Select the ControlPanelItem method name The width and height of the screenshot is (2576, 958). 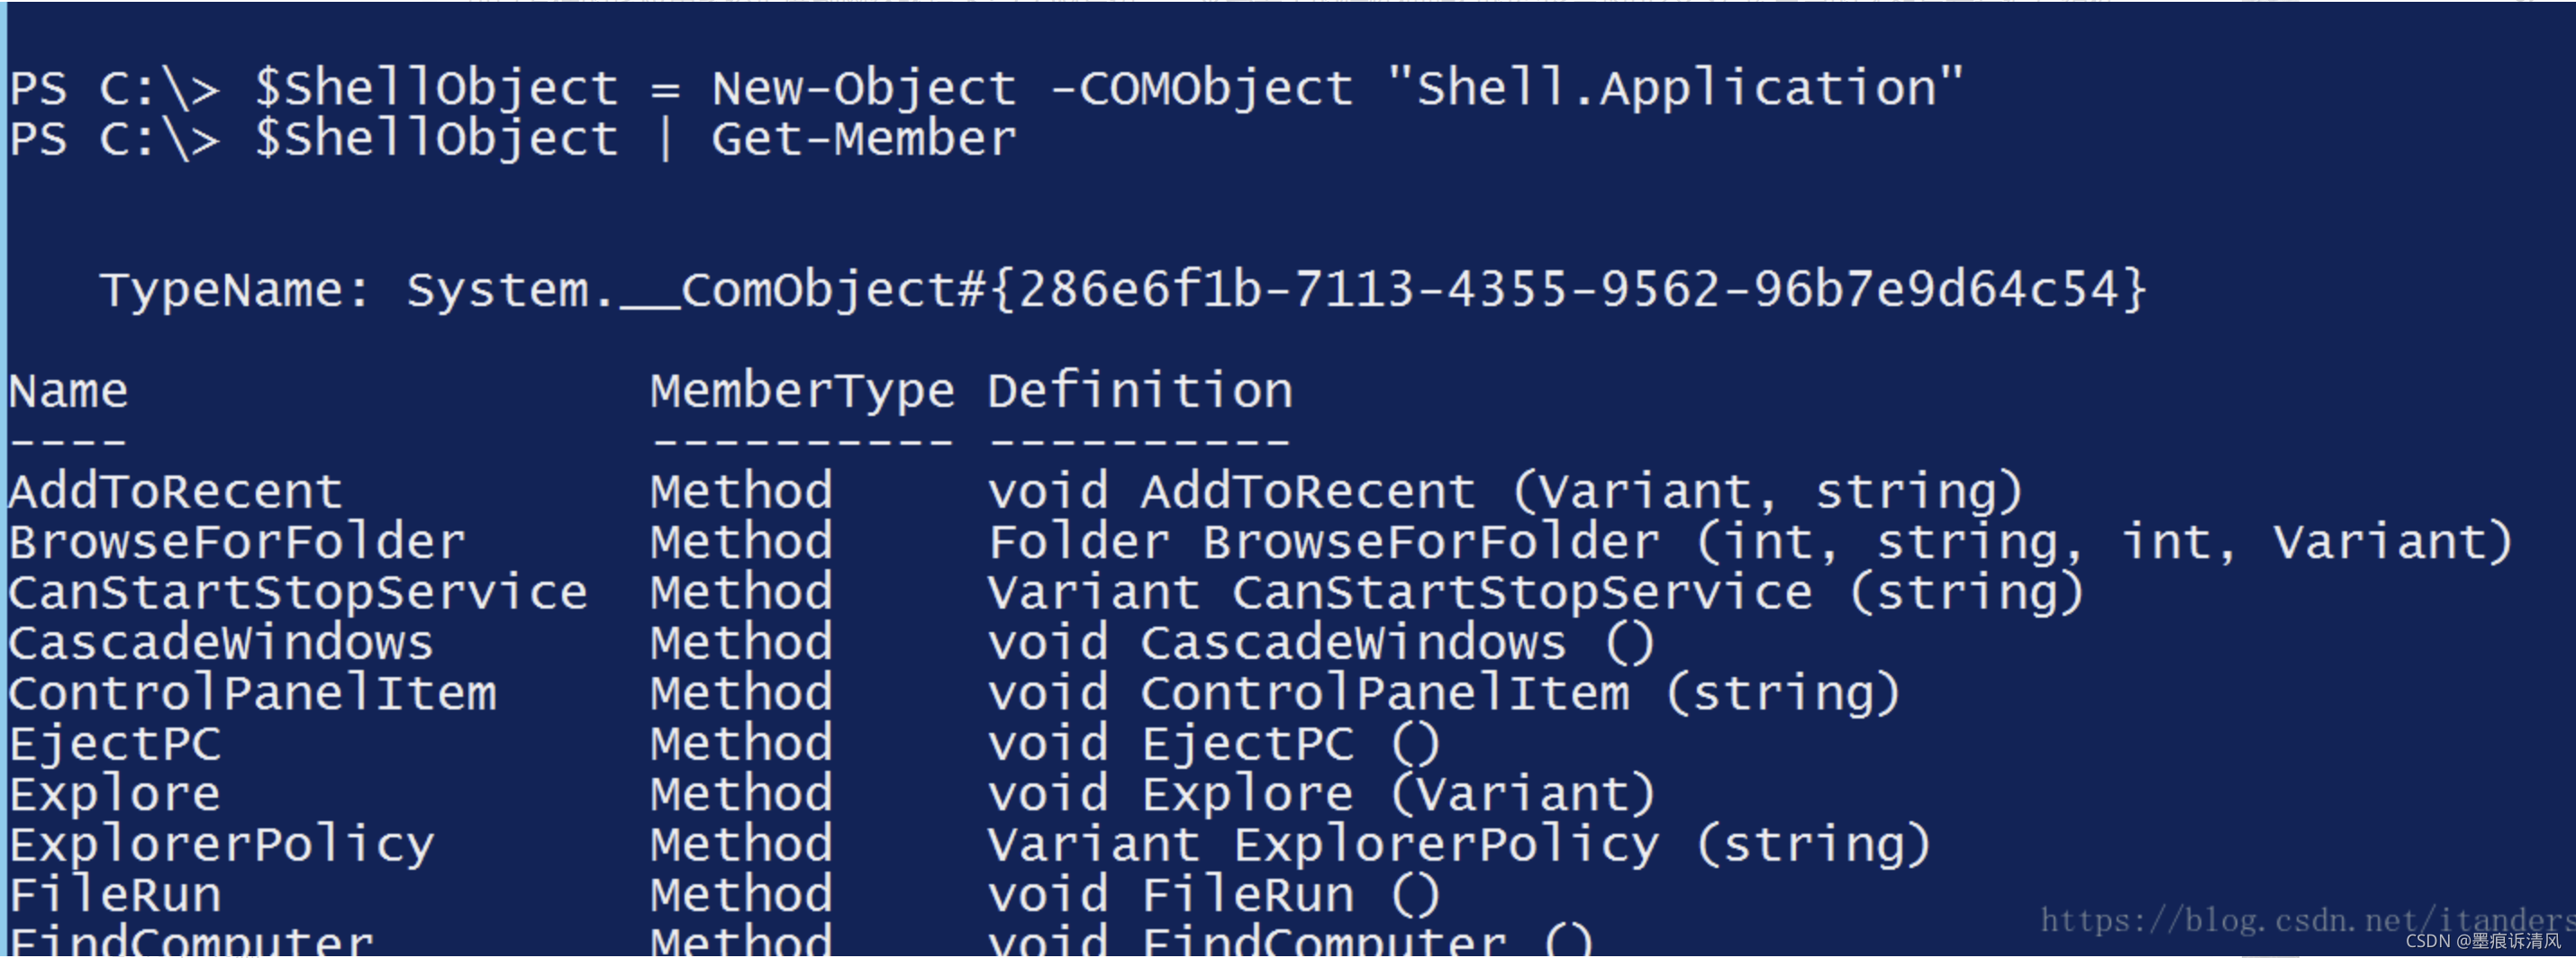tap(252, 693)
